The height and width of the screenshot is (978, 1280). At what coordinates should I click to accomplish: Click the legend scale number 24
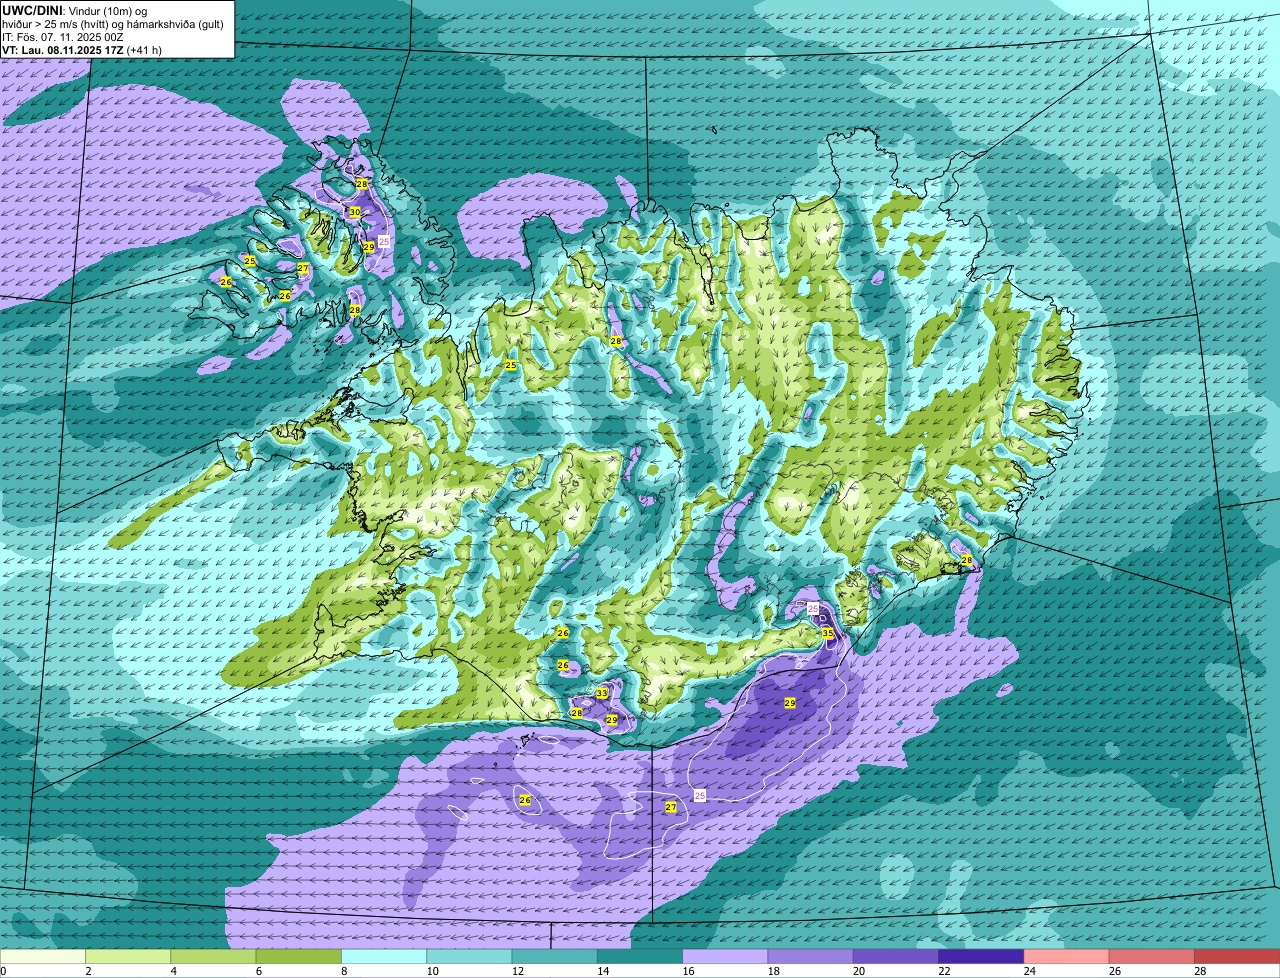[x=1029, y=971]
